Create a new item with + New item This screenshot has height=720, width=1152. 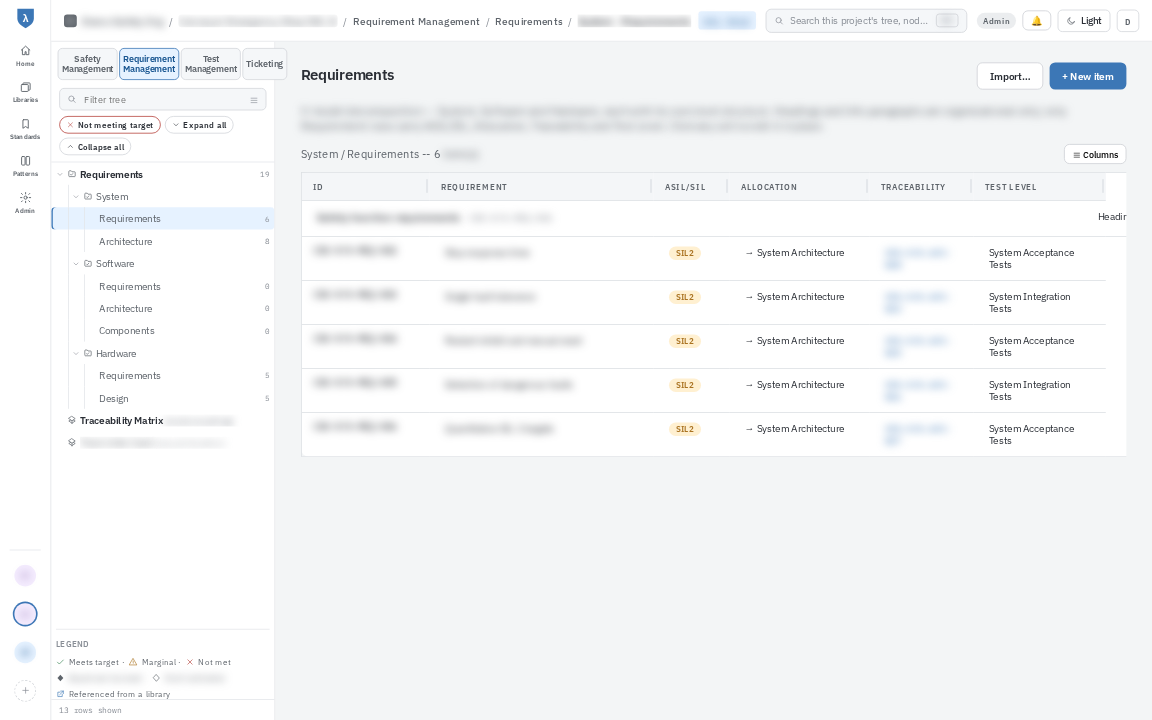pyautogui.click(x=1087, y=76)
